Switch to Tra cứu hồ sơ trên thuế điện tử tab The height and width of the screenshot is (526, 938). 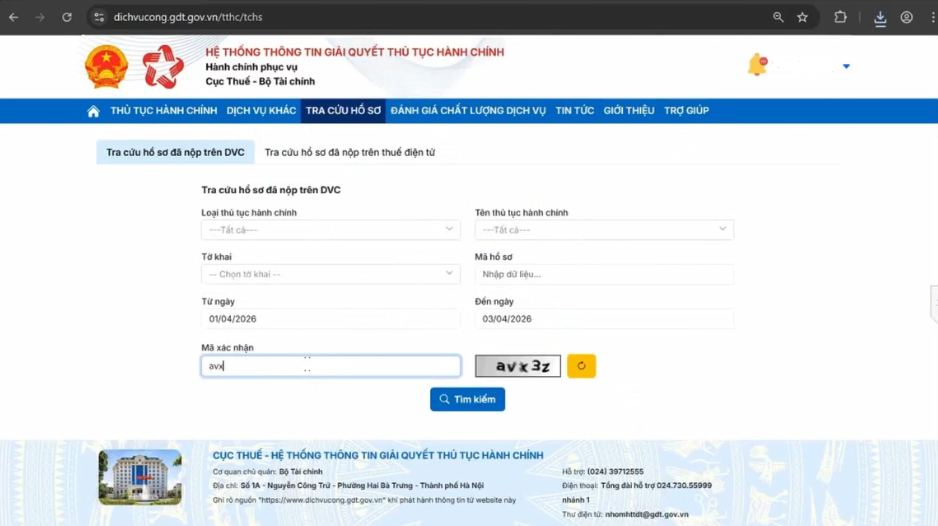349,153
